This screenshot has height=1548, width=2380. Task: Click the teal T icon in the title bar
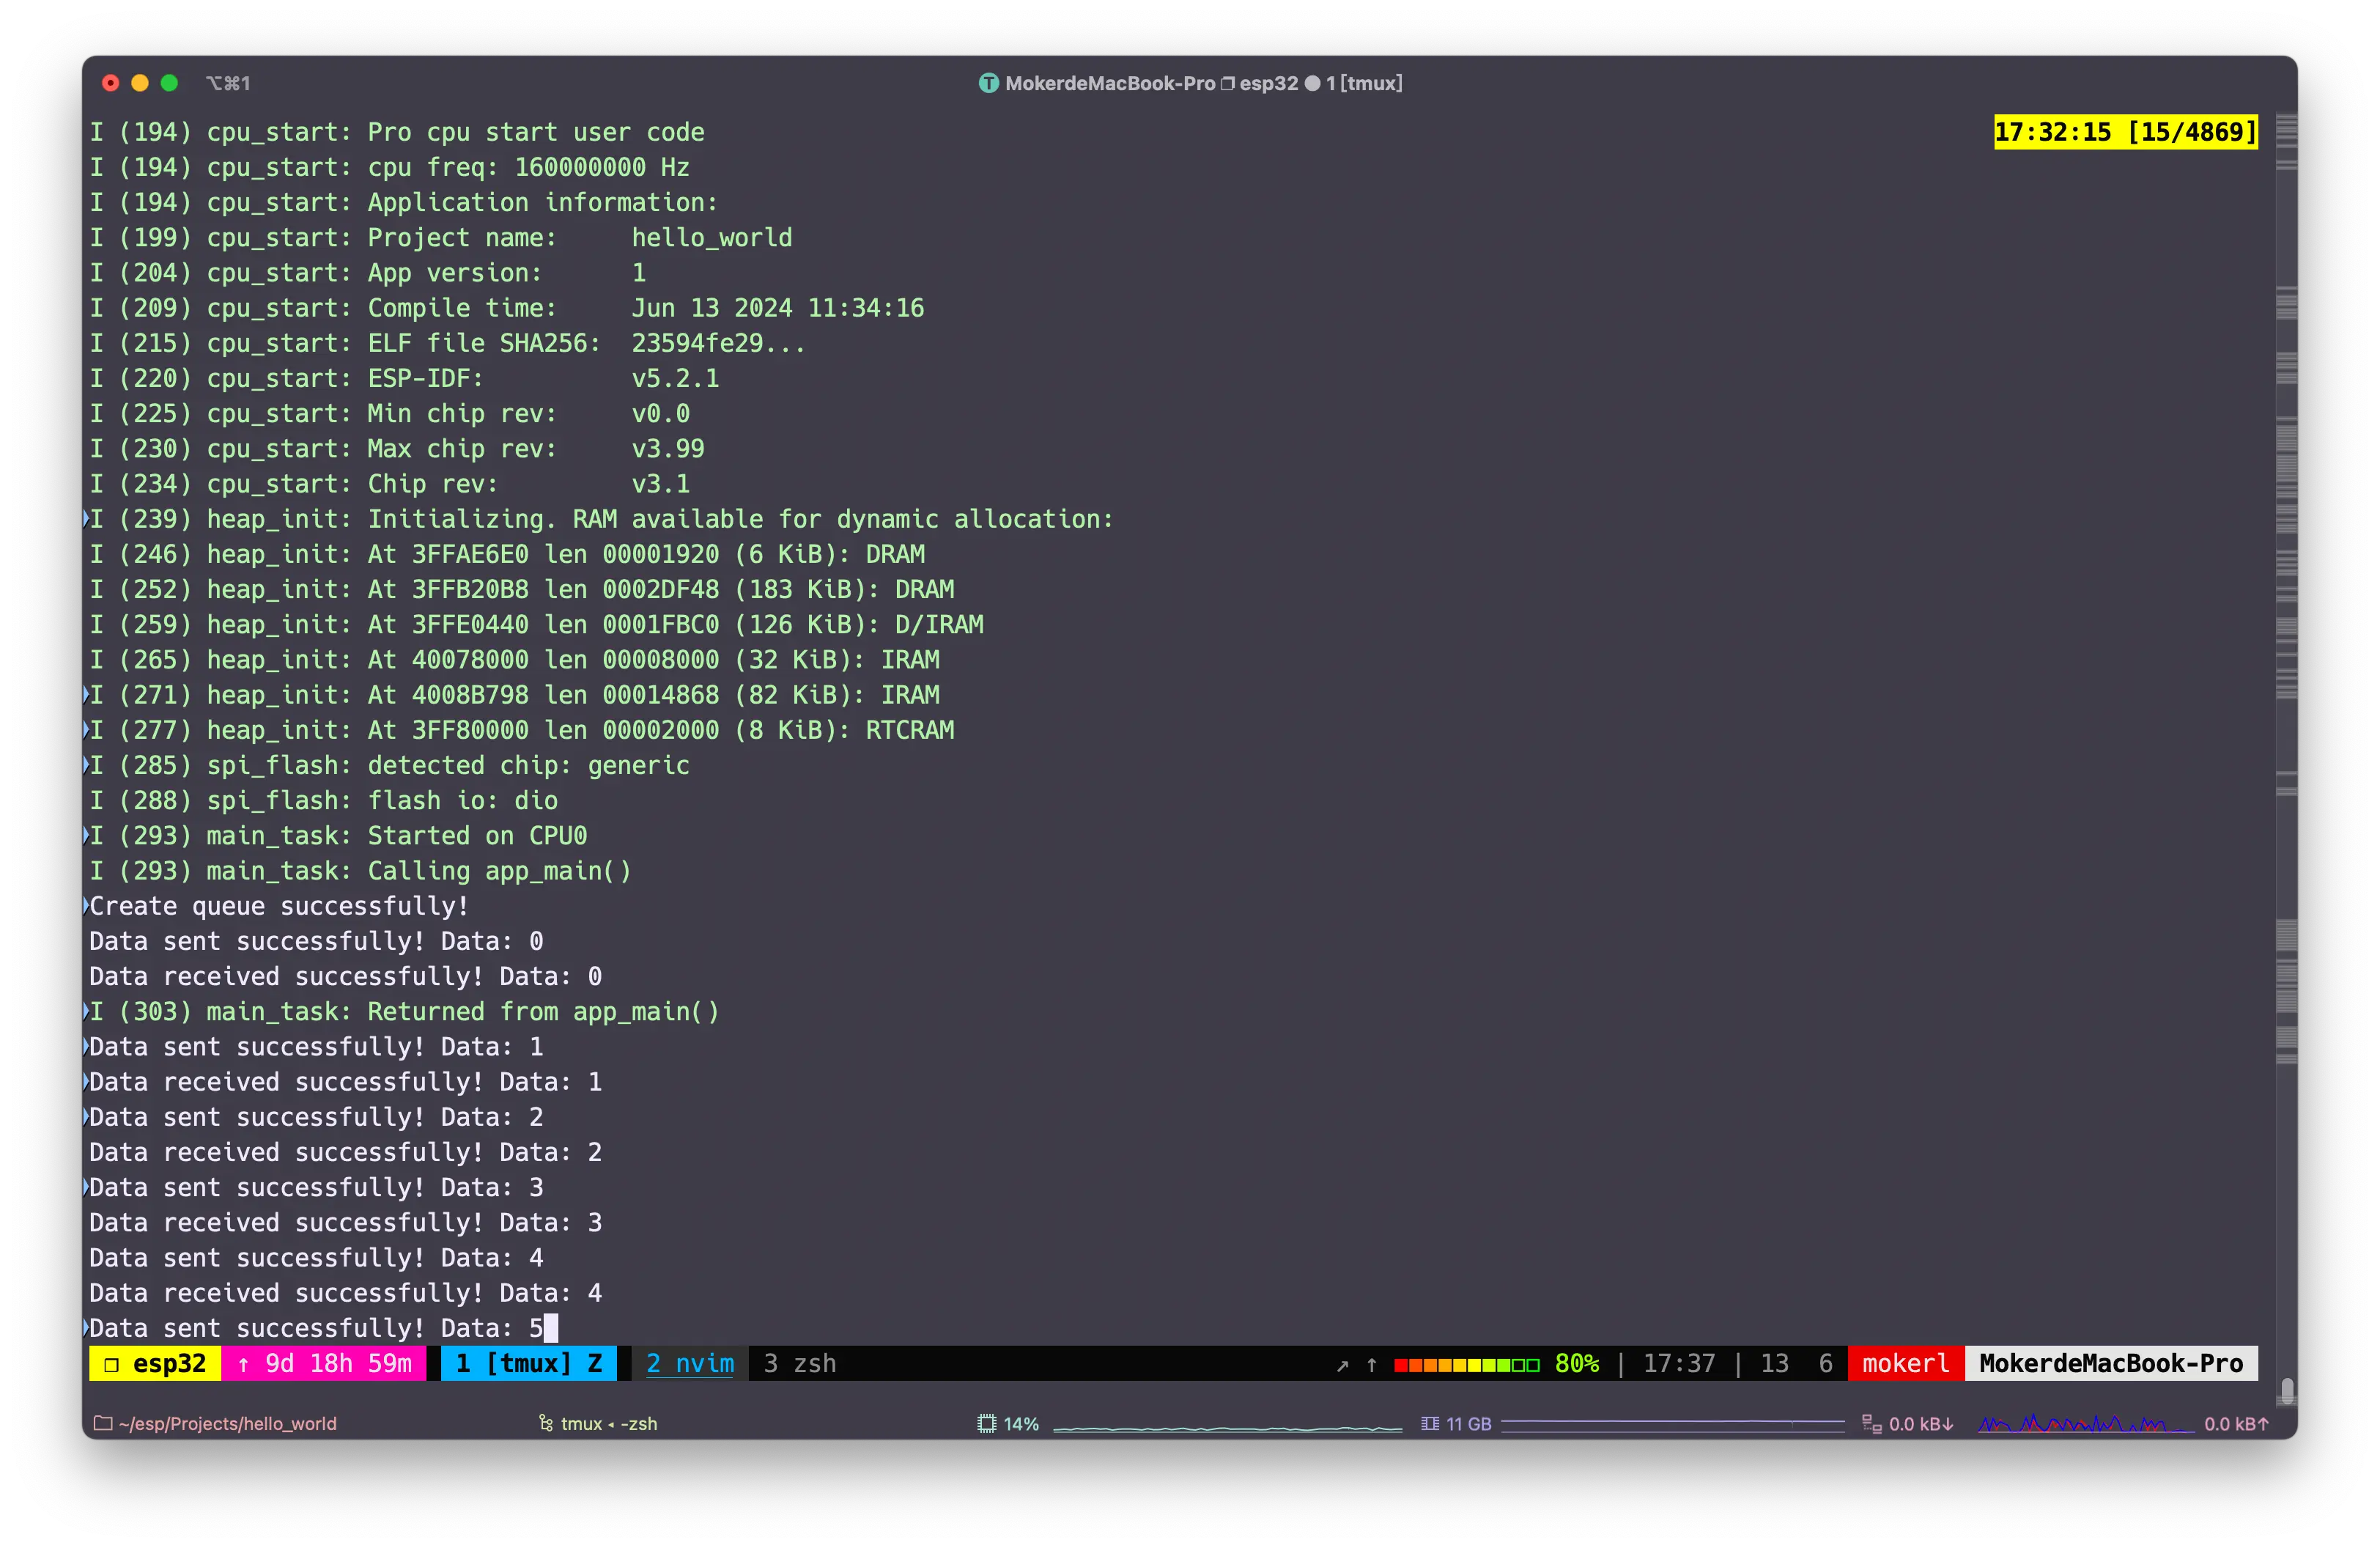click(988, 83)
